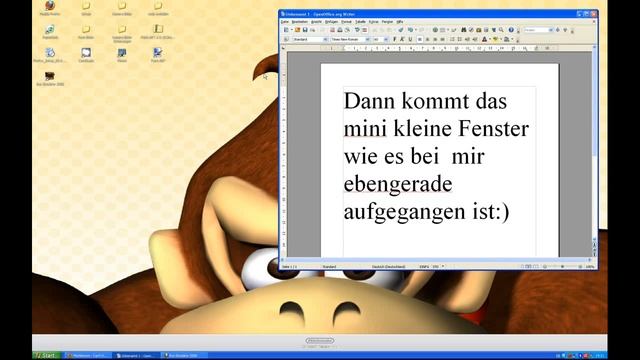Open the Ansicht menu
This screenshot has height=360, width=640.
(316, 22)
